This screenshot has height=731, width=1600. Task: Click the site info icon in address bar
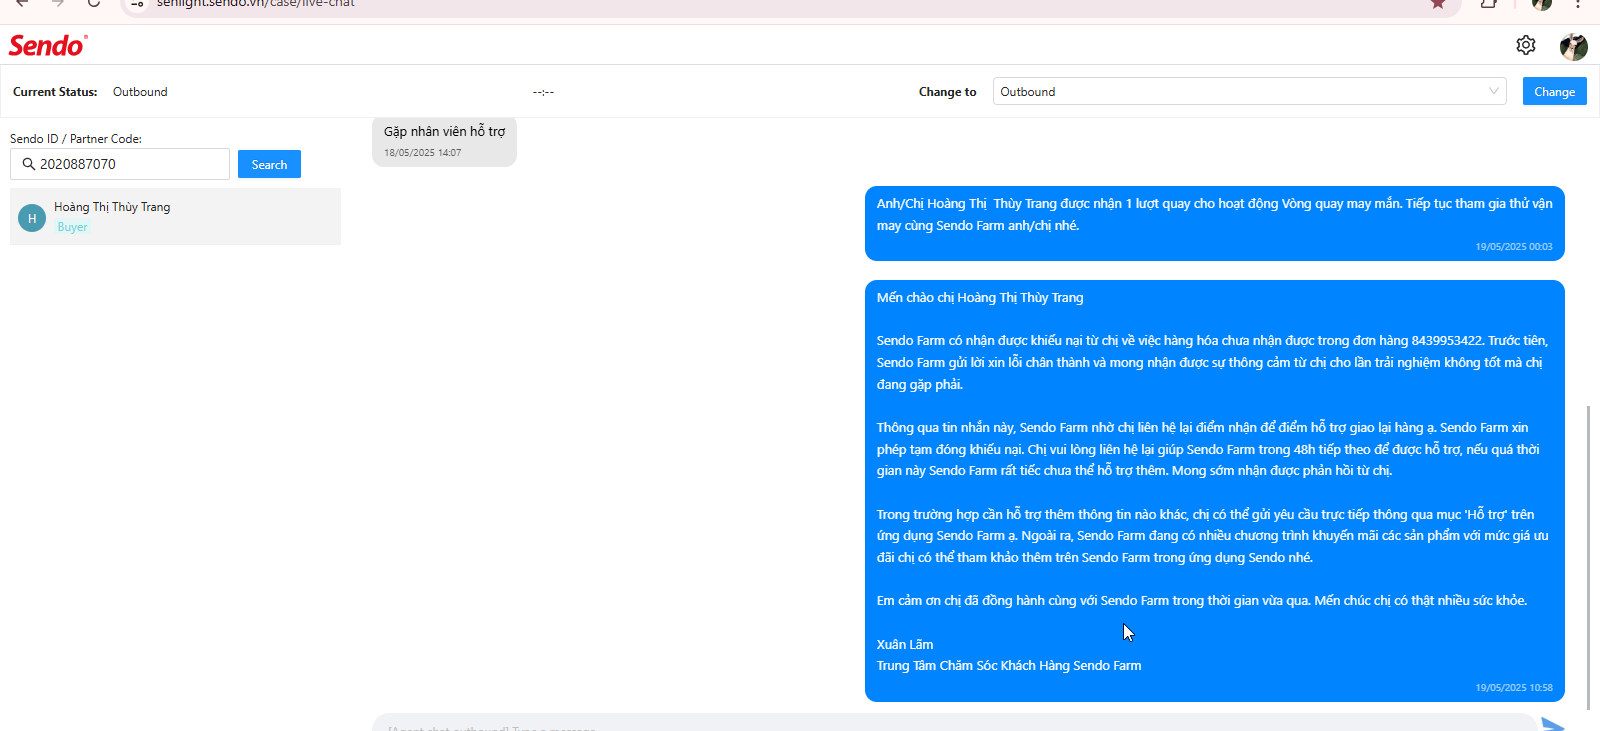click(x=138, y=4)
